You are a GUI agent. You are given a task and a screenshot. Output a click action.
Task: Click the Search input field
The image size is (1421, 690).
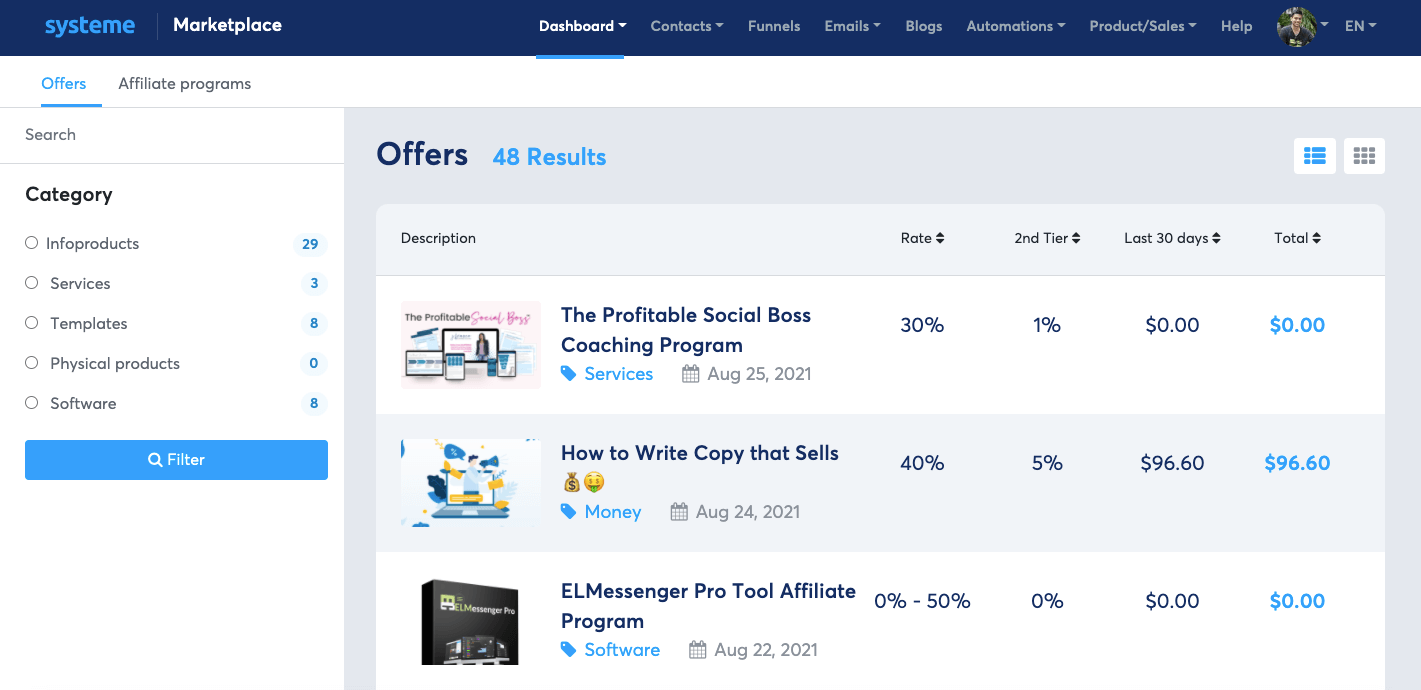(x=172, y=135)
